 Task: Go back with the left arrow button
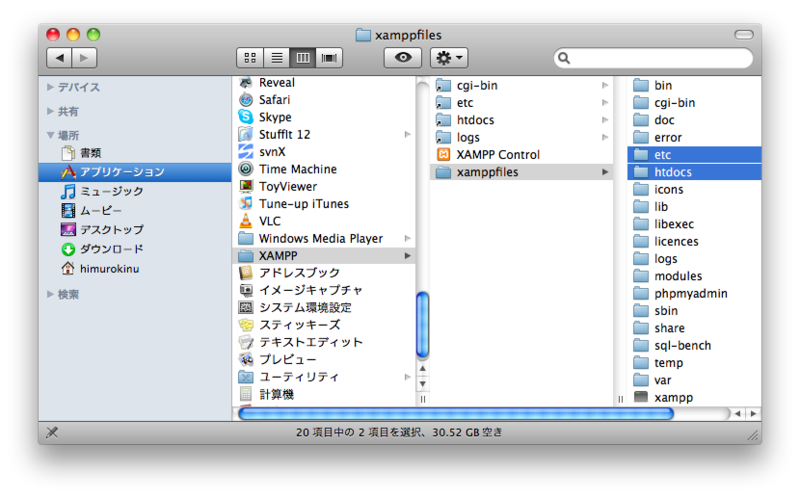(x=59, y=58)
